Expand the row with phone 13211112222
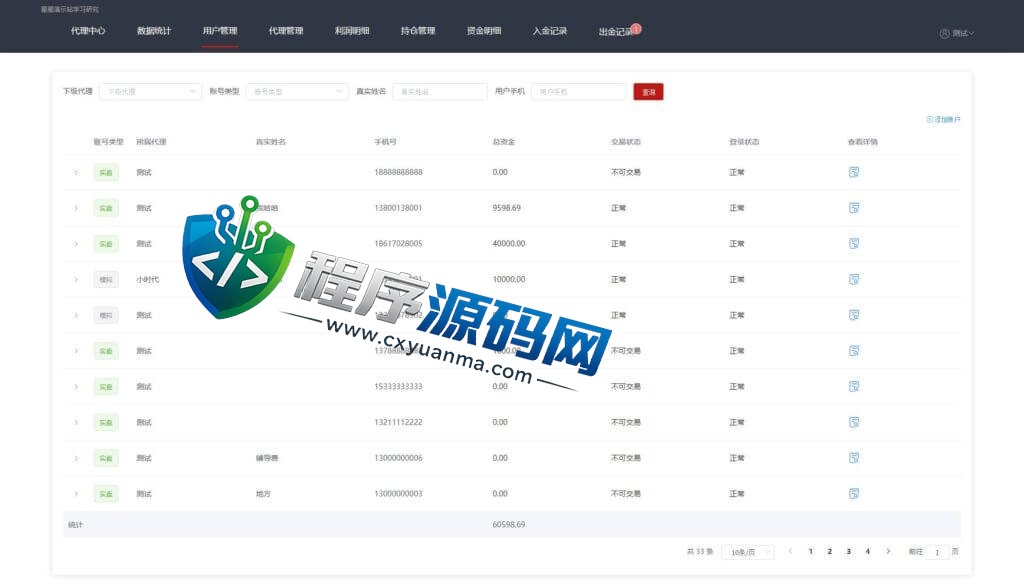 tap(76, 423)
